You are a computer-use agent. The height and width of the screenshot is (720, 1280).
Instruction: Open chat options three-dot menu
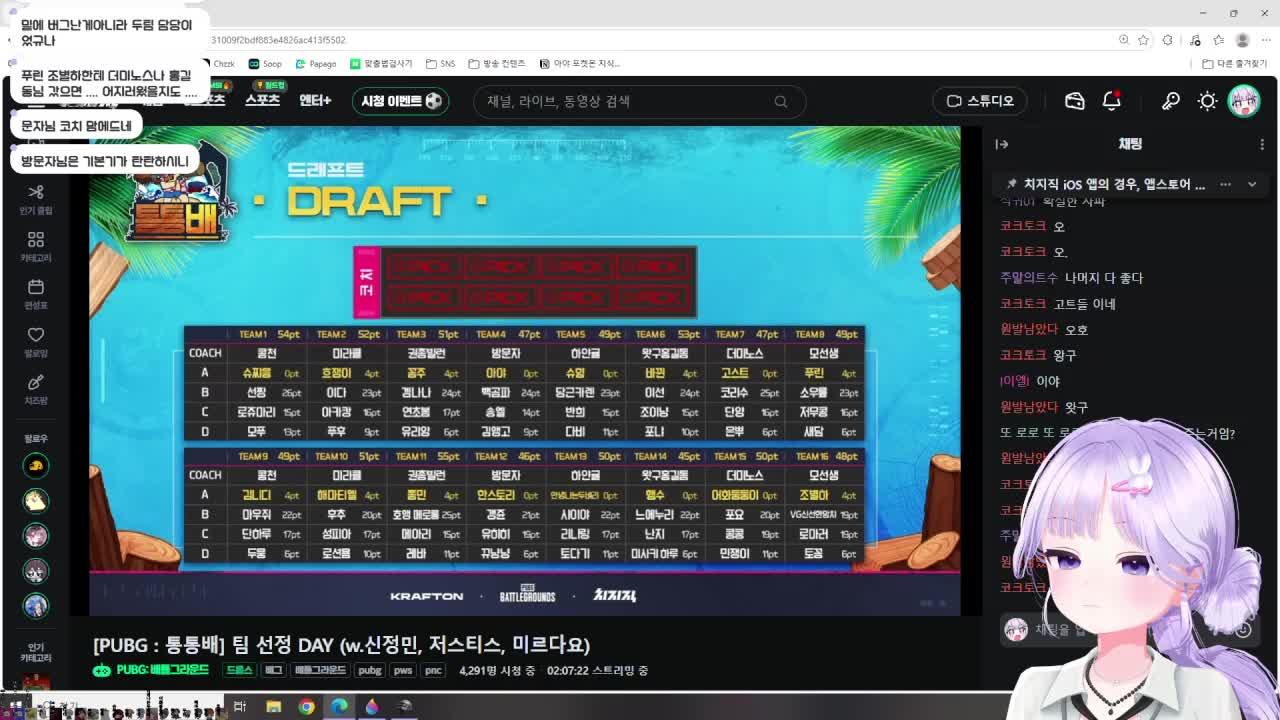tap(1262, 144)
